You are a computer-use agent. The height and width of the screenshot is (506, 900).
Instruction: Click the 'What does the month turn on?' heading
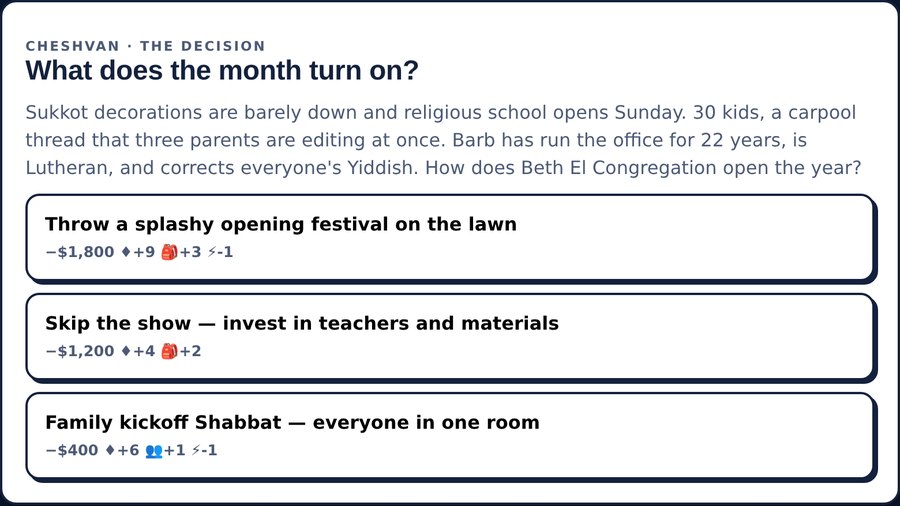click(x=222, y=71)
